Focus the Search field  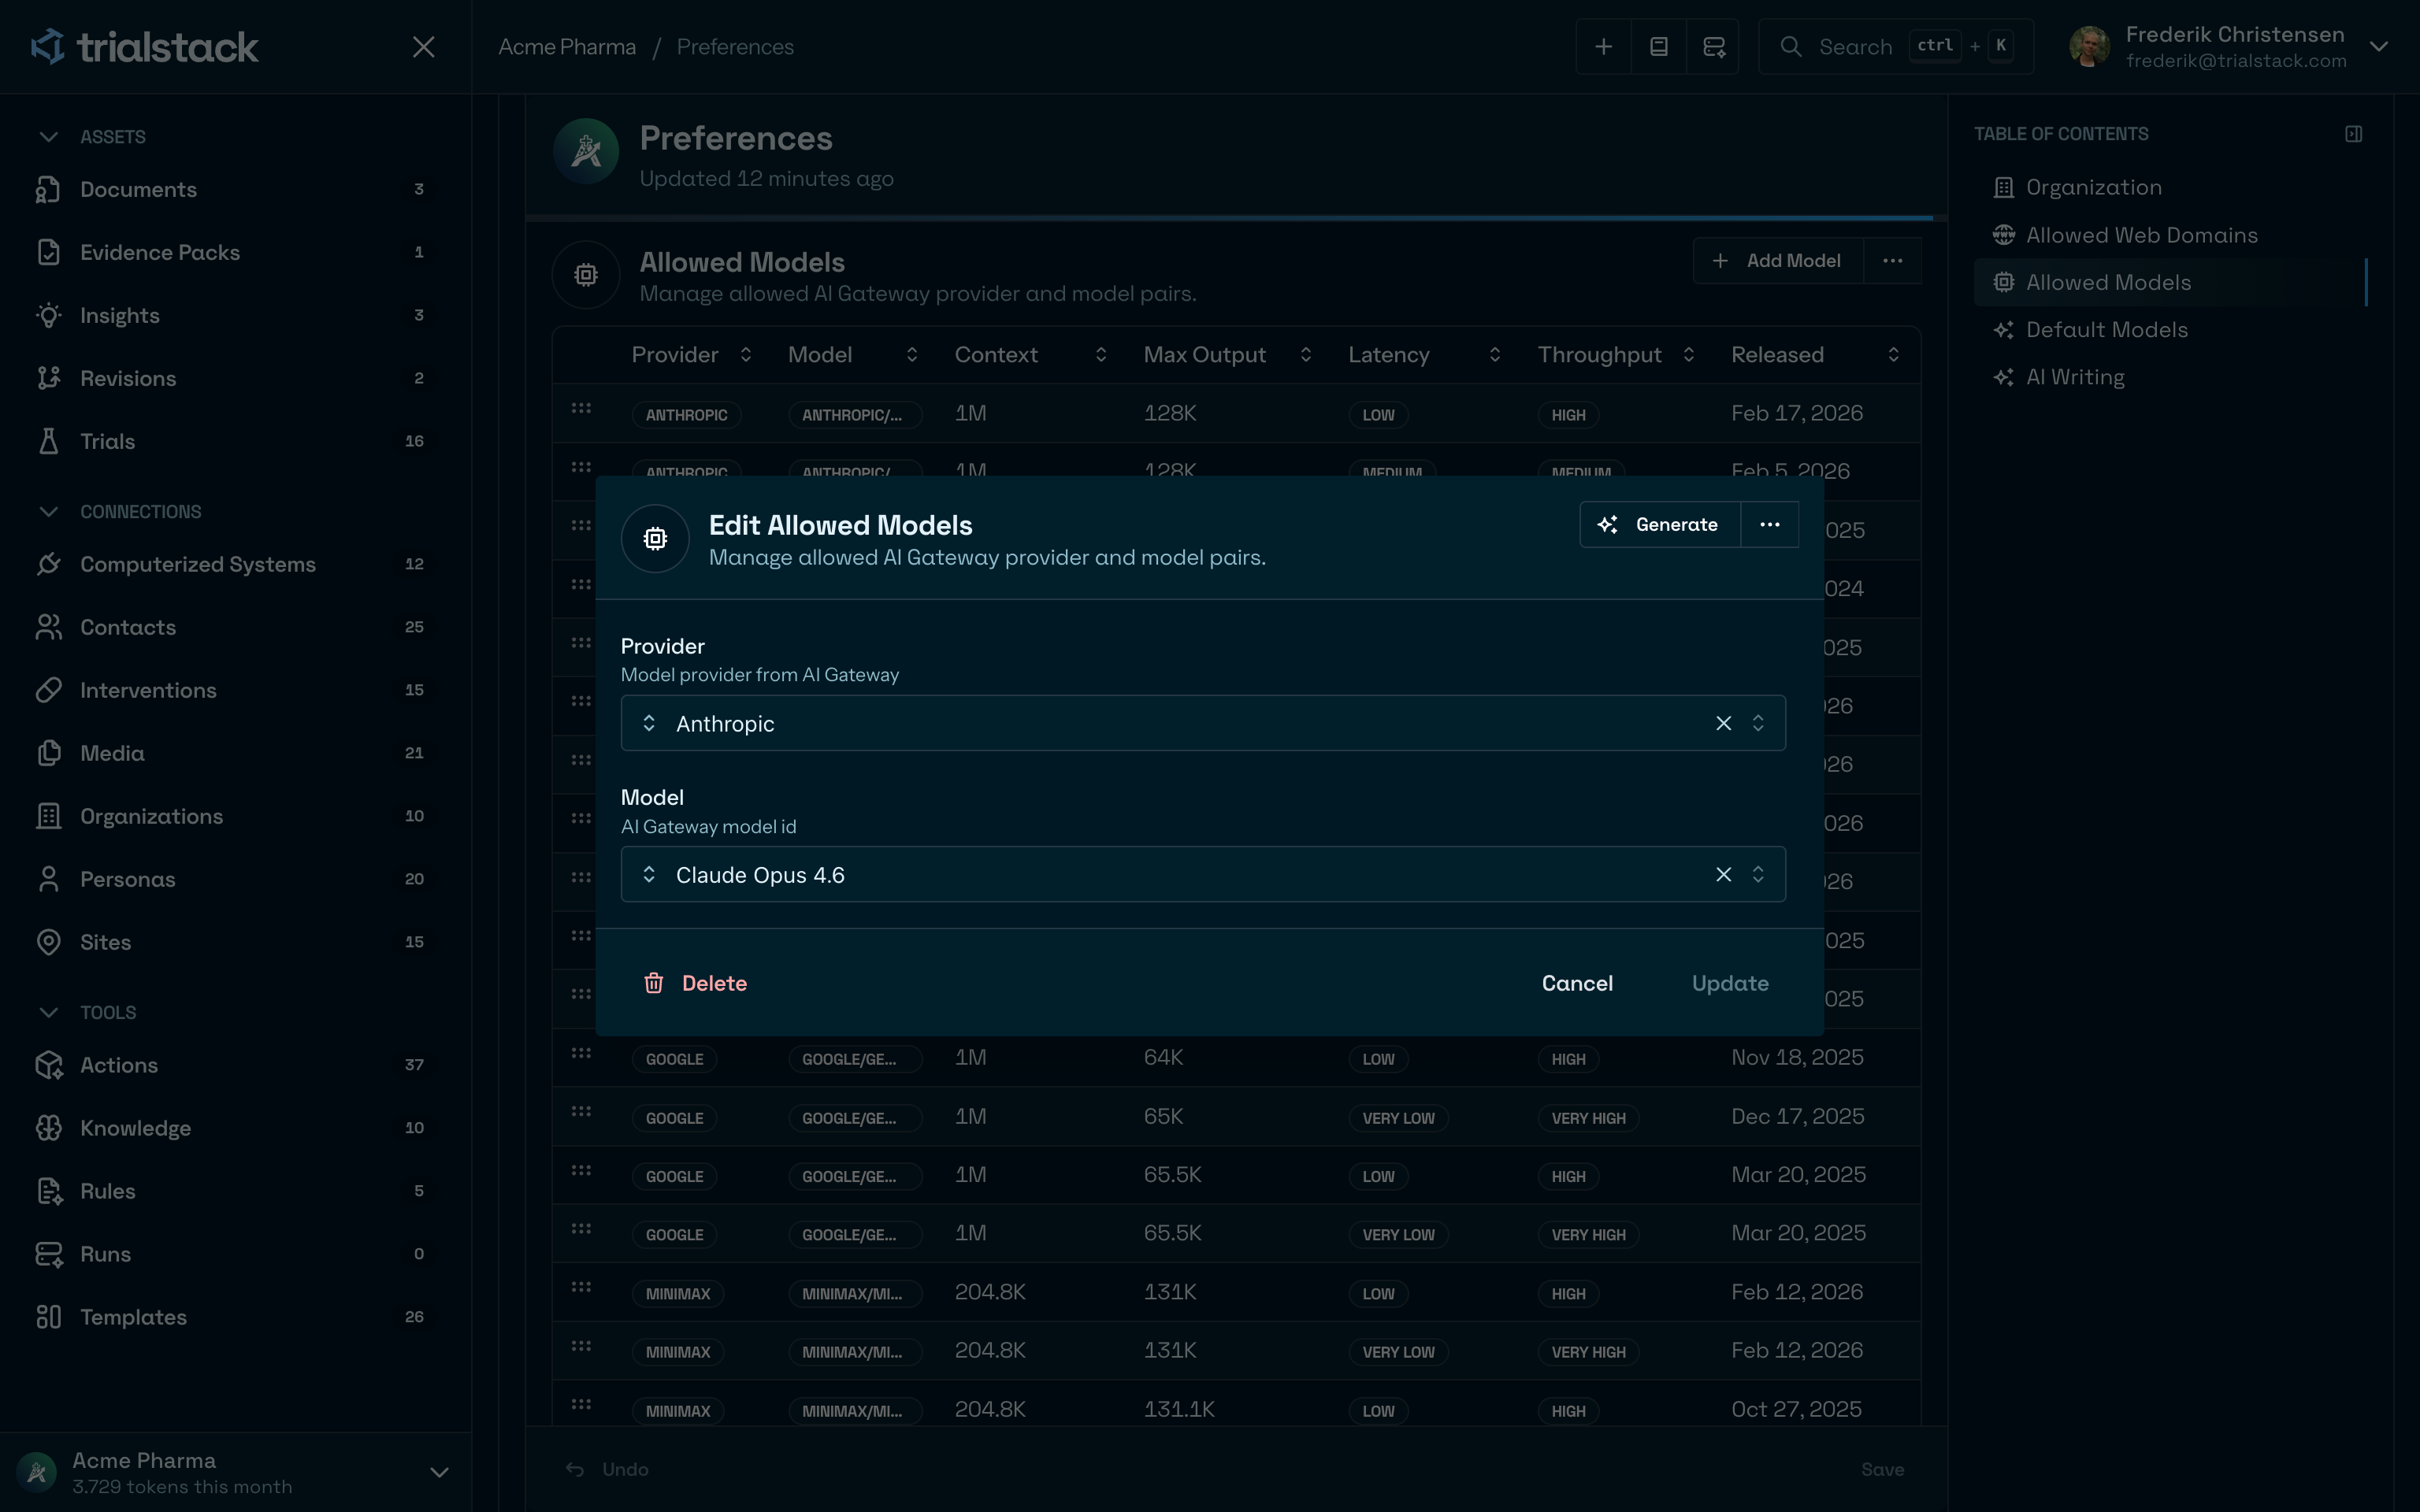[1896, 47]
